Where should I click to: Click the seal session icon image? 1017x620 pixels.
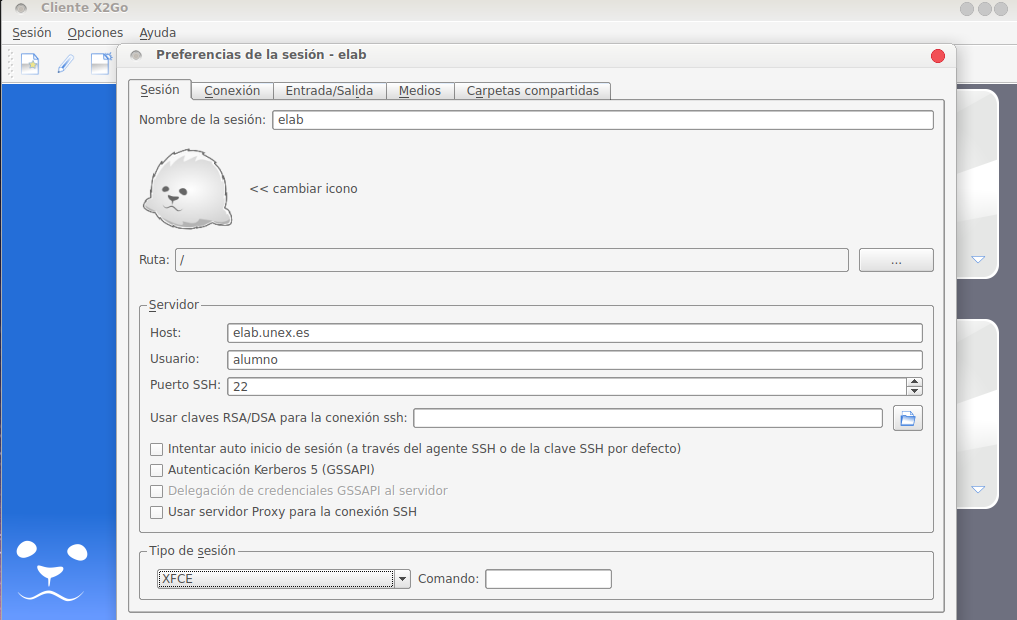pyautogui.click(x=187, y=190)
